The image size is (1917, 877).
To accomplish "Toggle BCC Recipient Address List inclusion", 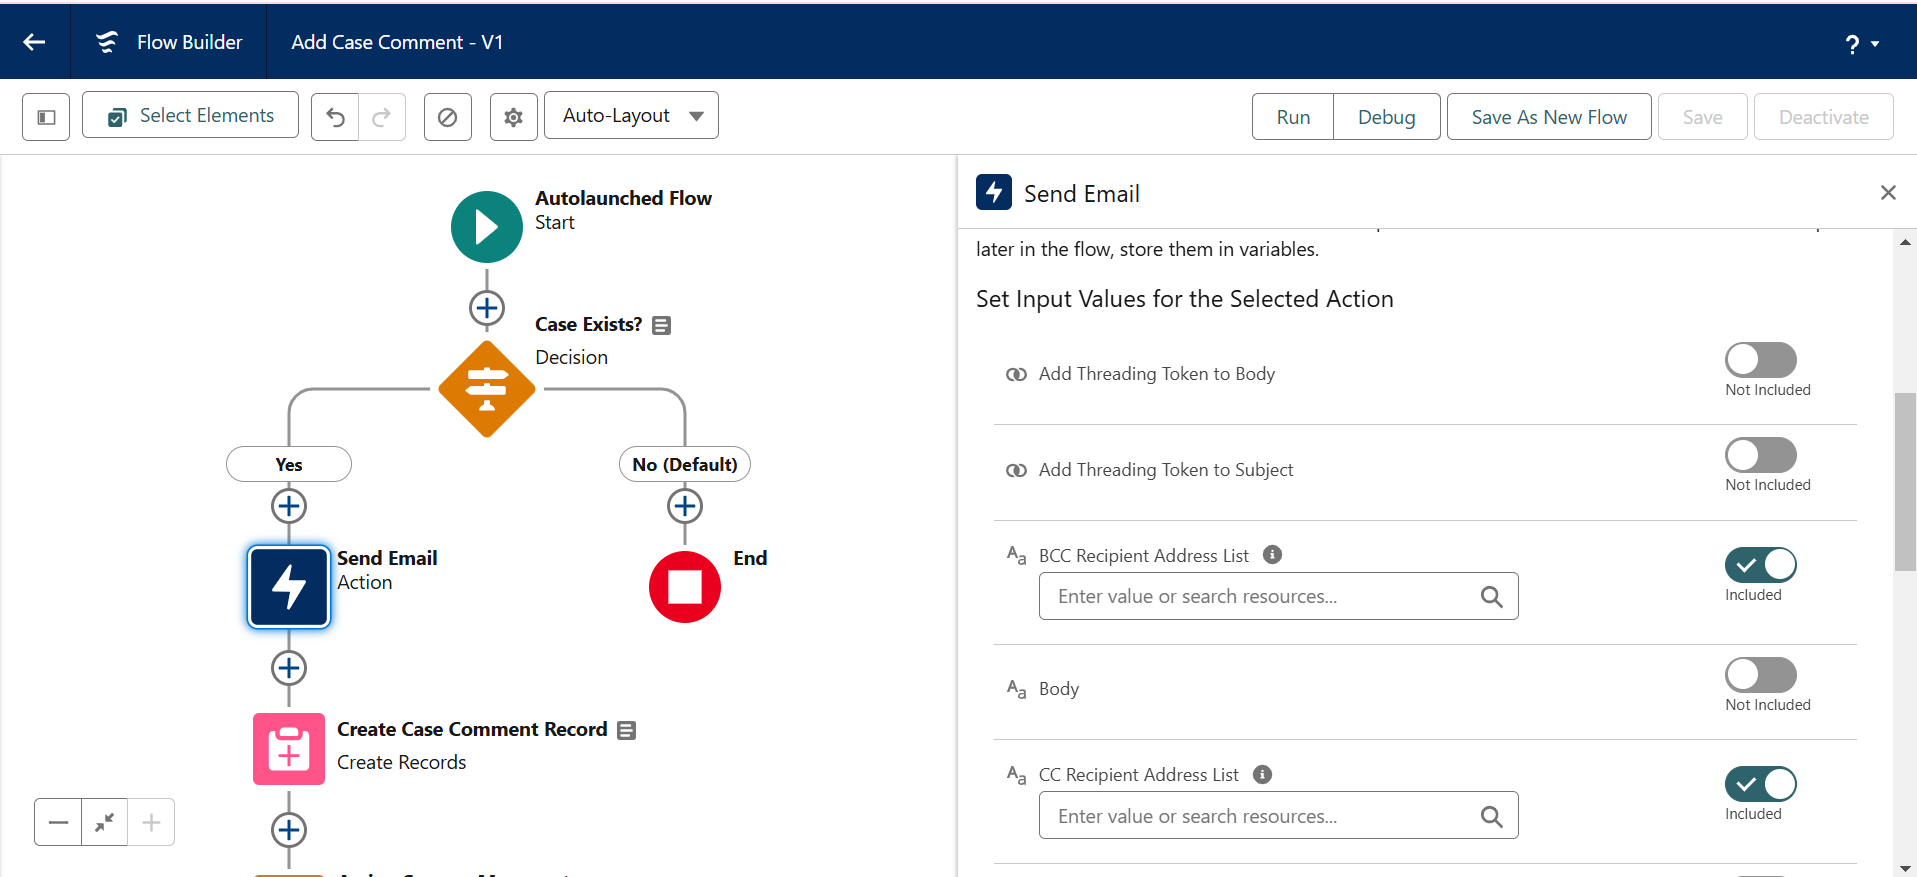I will pos(1760,565).
